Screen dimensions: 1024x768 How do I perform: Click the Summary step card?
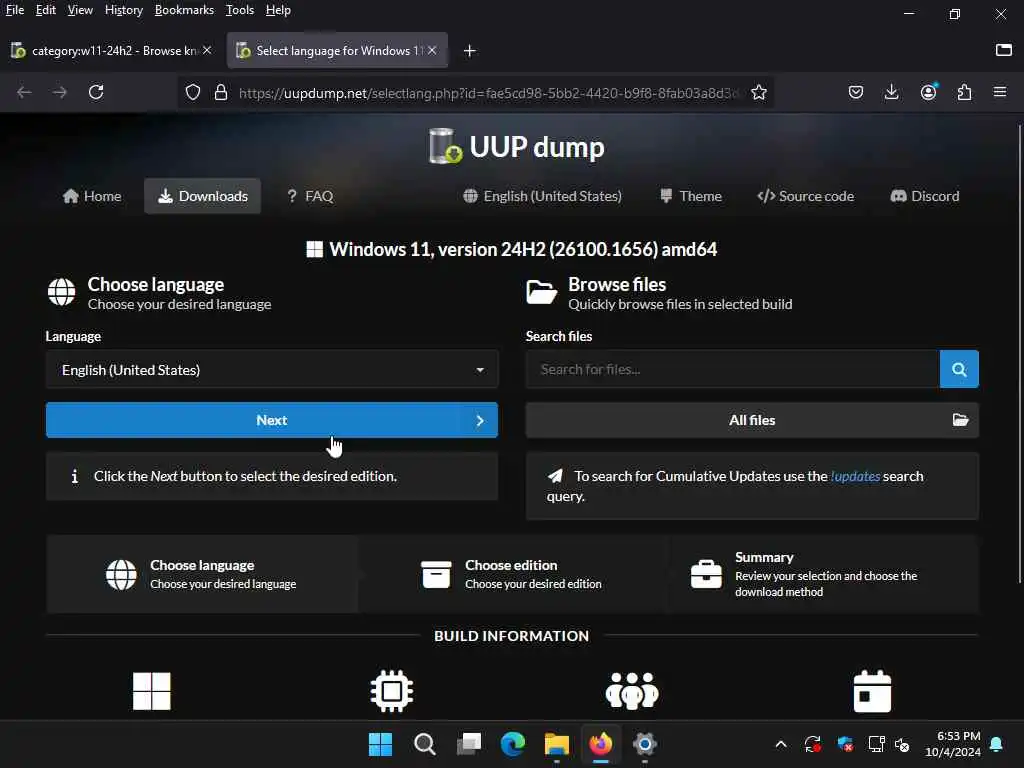coord(824,574)
